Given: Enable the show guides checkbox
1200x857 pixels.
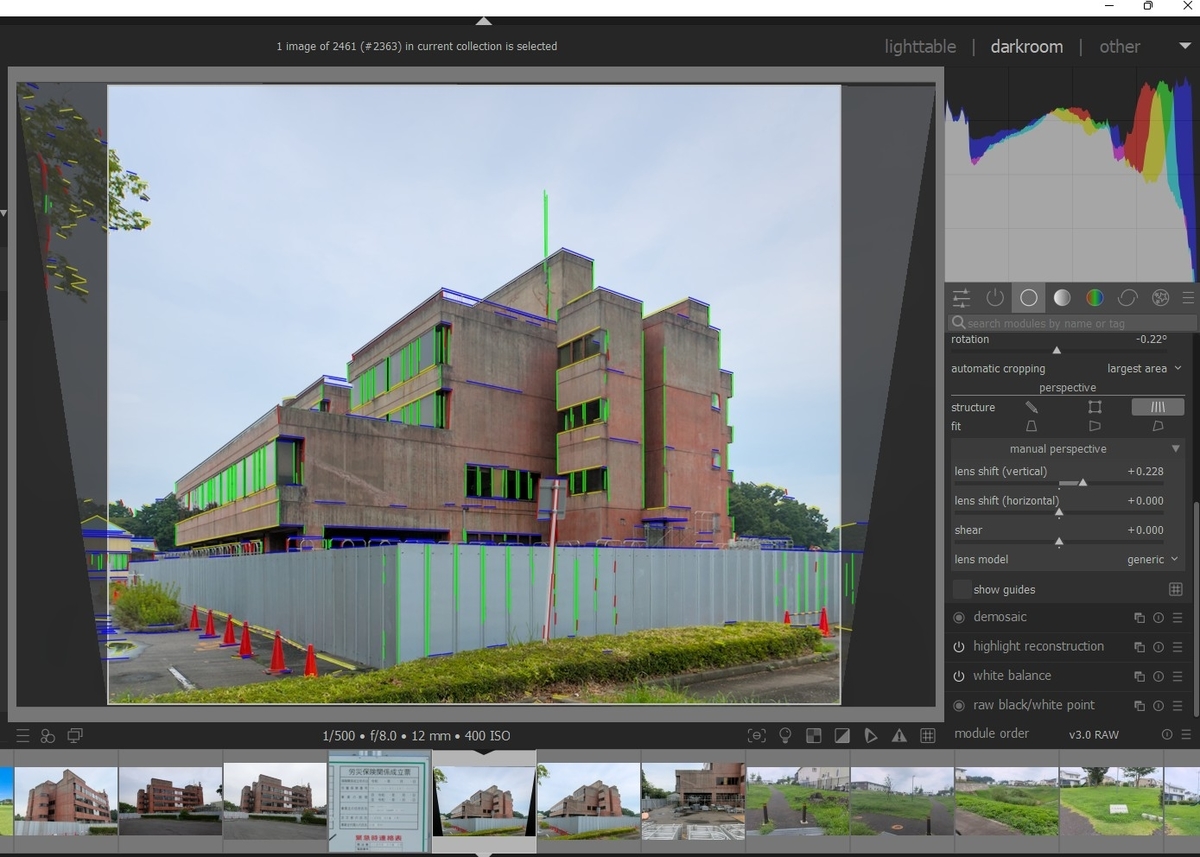Looking at the screenshot, I should click(961, 589).
